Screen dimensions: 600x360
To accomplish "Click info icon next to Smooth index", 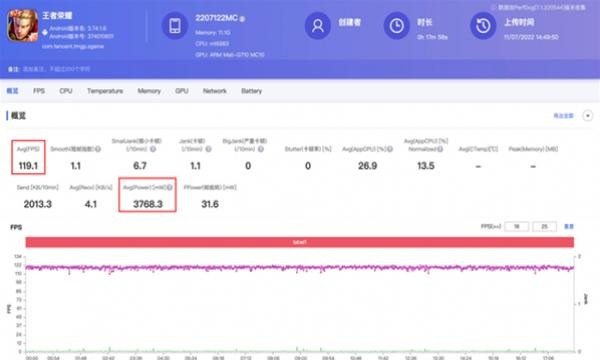I will click(98, 149).
